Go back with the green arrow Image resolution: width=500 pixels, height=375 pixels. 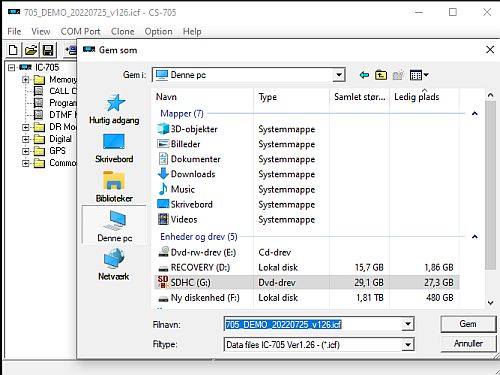pyautogui.click(x=364, y=75)
